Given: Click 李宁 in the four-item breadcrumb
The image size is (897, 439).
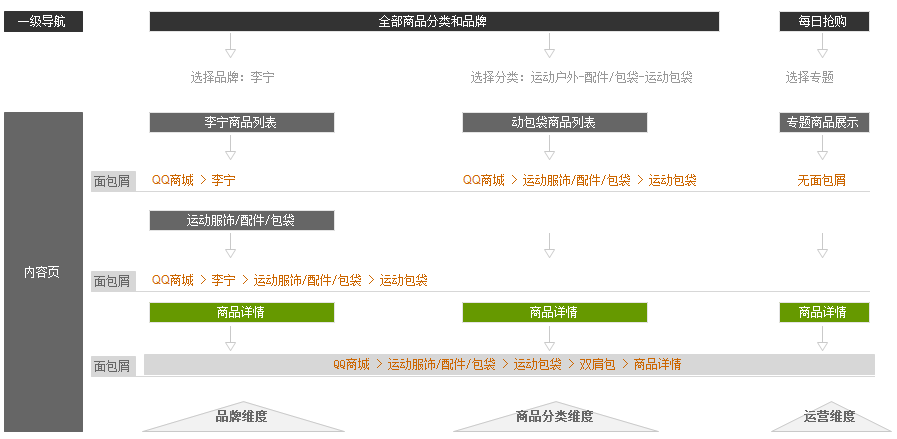Looking at the screenshot, I should [223, 280].
